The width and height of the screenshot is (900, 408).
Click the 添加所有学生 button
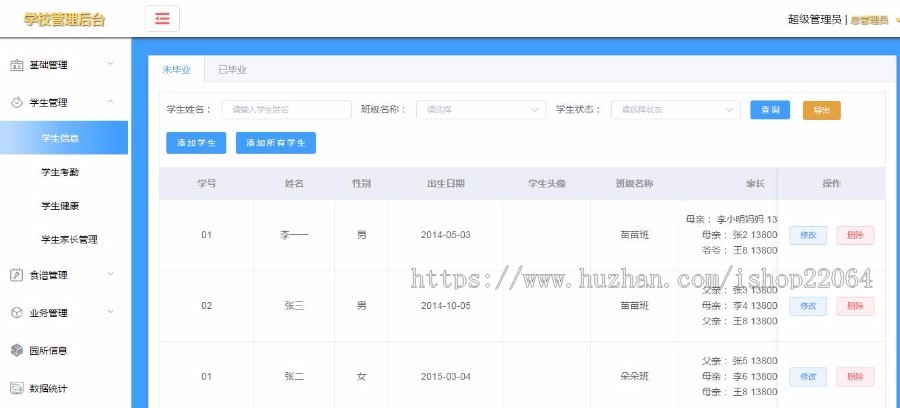[276, 143]
